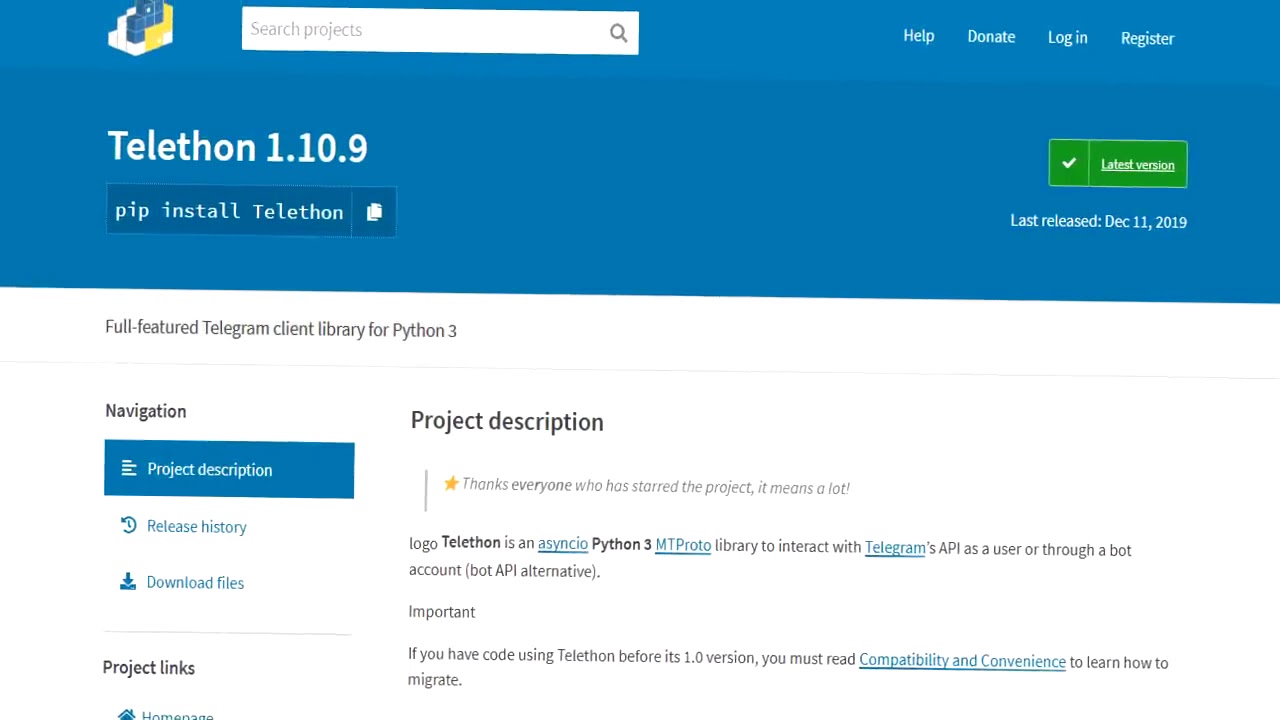1280x720 pixels.
Task: Click the Project links heading
Action: pos(149,667)
